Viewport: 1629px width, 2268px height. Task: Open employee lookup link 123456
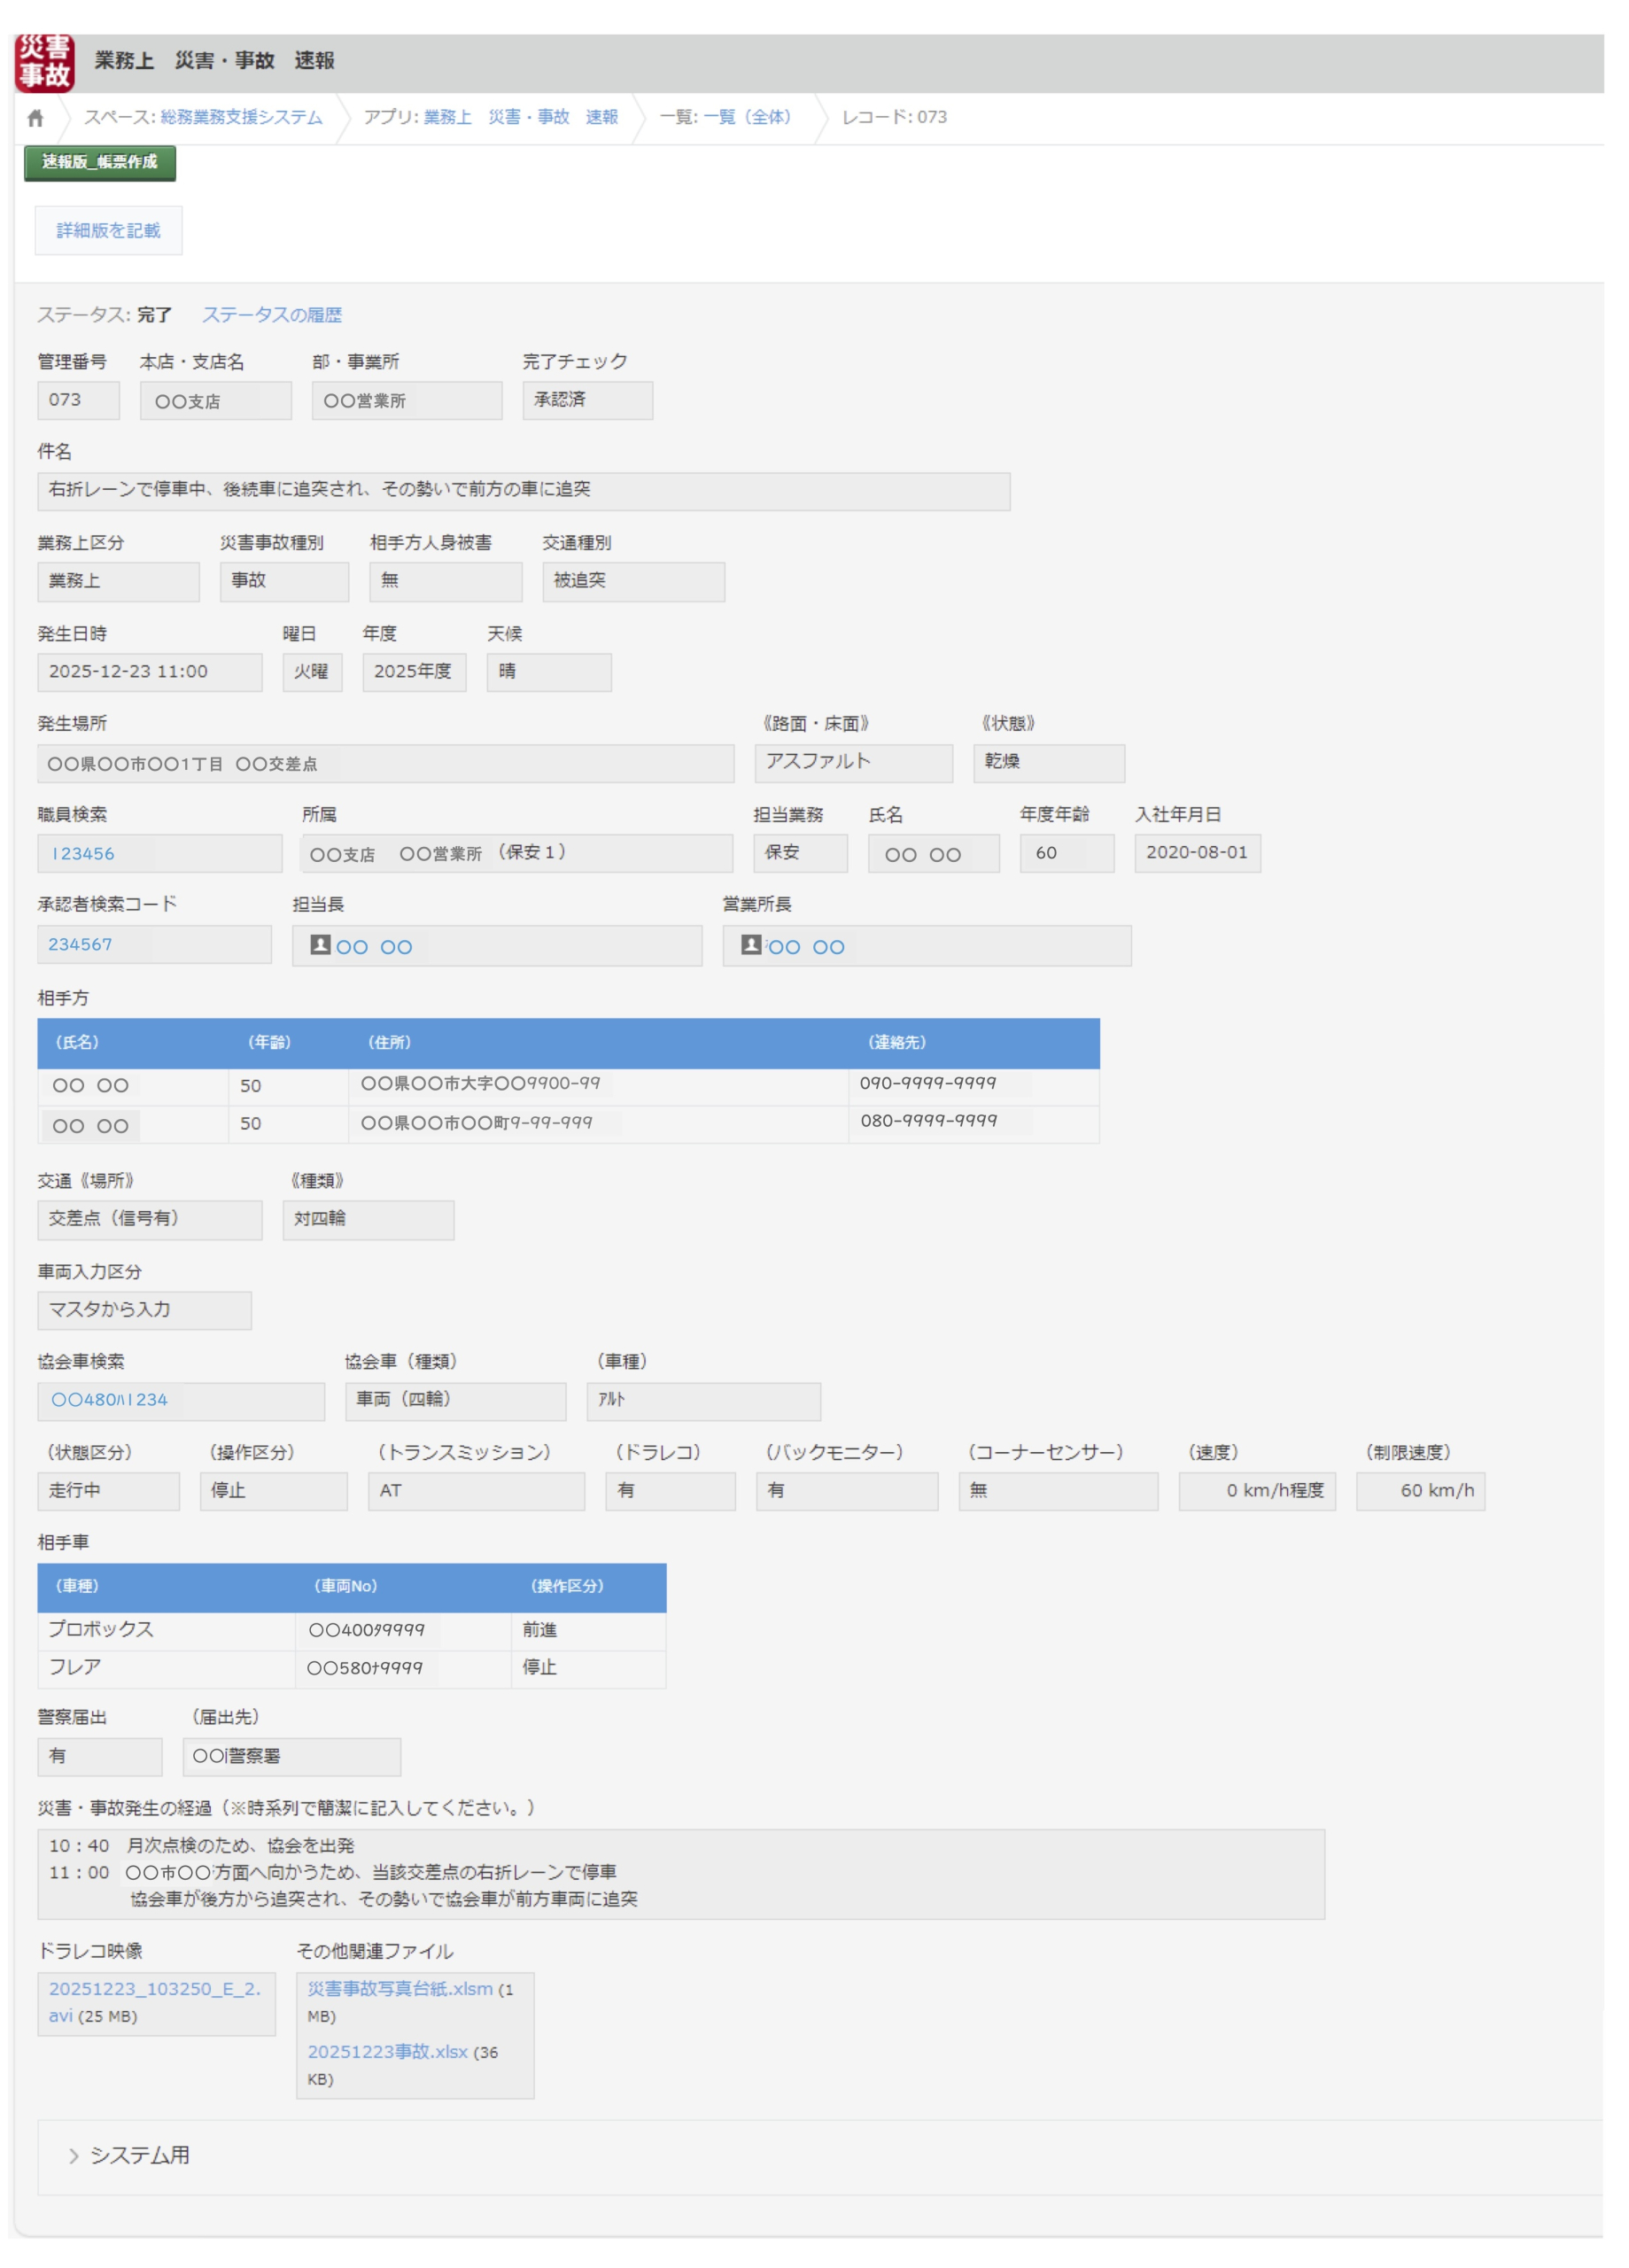pos(82,854)
